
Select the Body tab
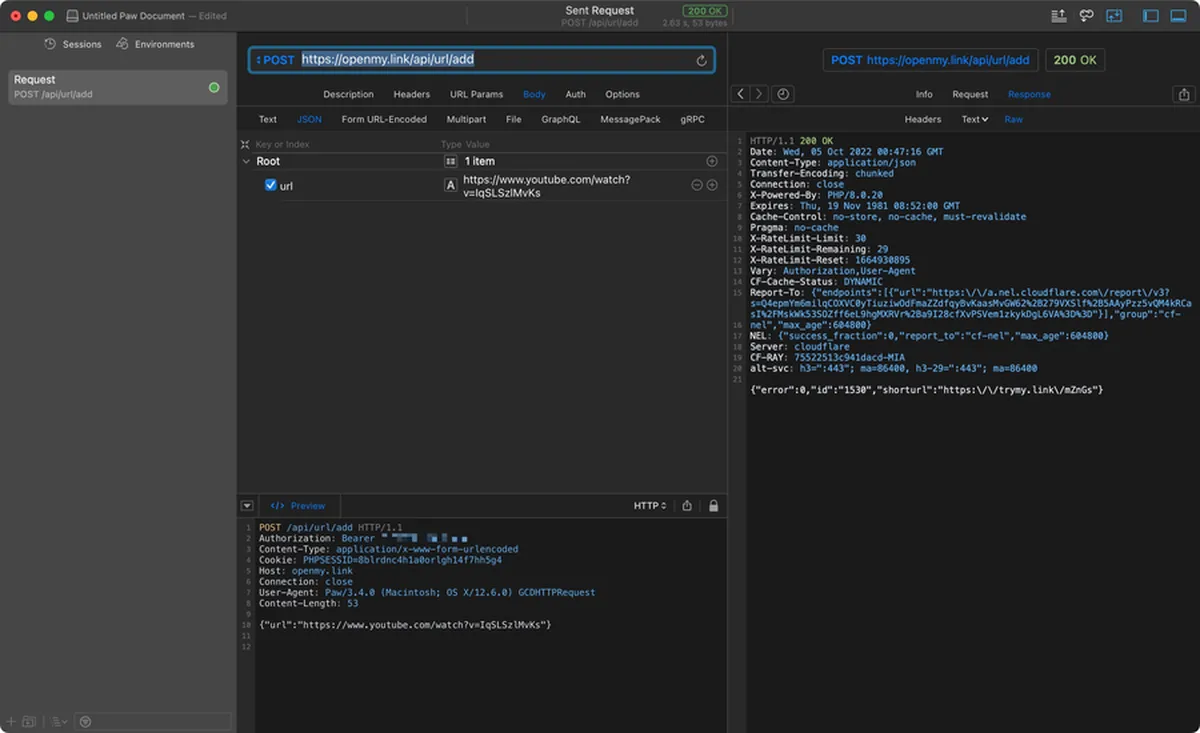point(534,94)
